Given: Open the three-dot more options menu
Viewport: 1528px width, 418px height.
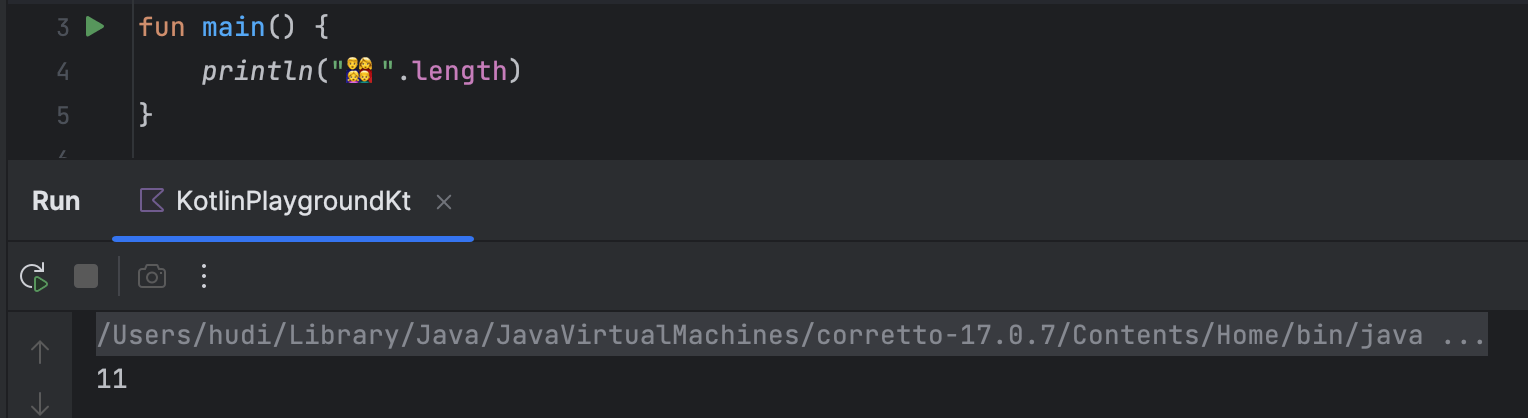Looking at the screenshot, I should pyautogui.click(x=204, y=276).
